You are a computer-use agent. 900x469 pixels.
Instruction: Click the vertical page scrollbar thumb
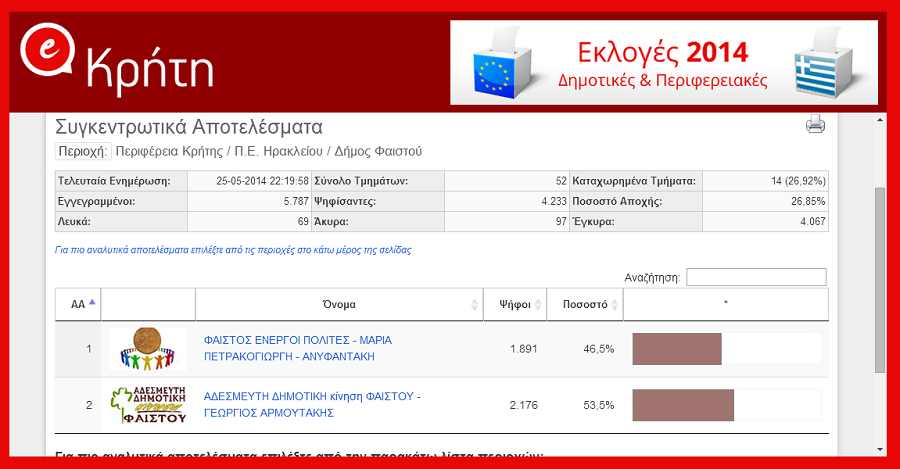(x=880, y=280)
